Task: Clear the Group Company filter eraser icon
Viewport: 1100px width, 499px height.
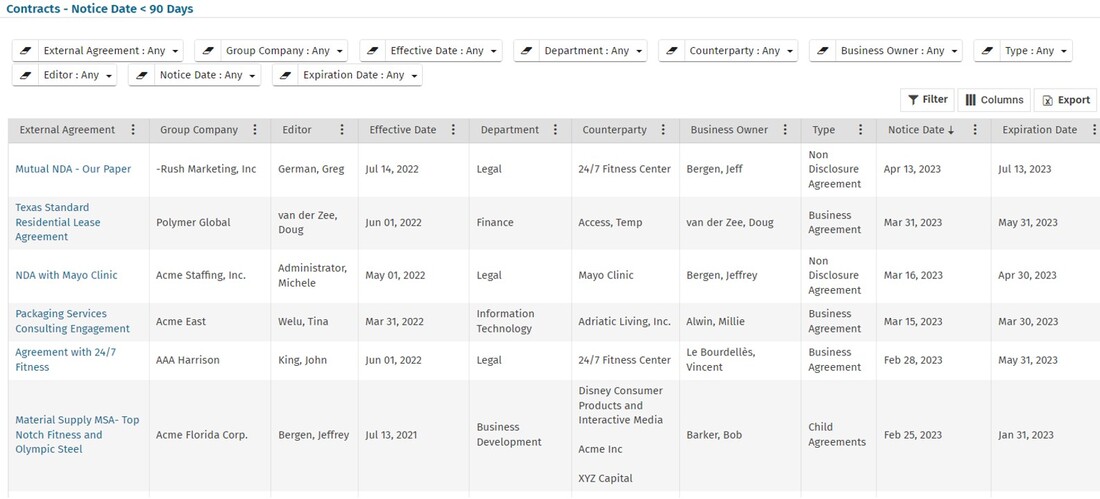Action: [208, 51]
